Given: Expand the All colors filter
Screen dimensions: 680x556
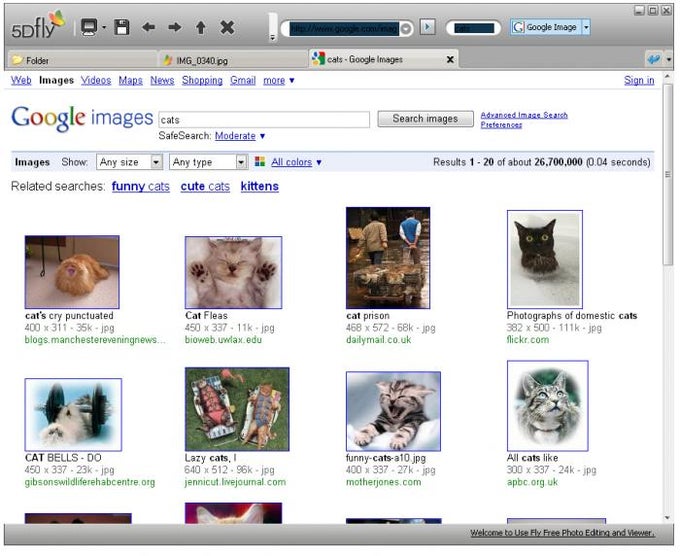Looking at the screenshot, I should [296, 162].
